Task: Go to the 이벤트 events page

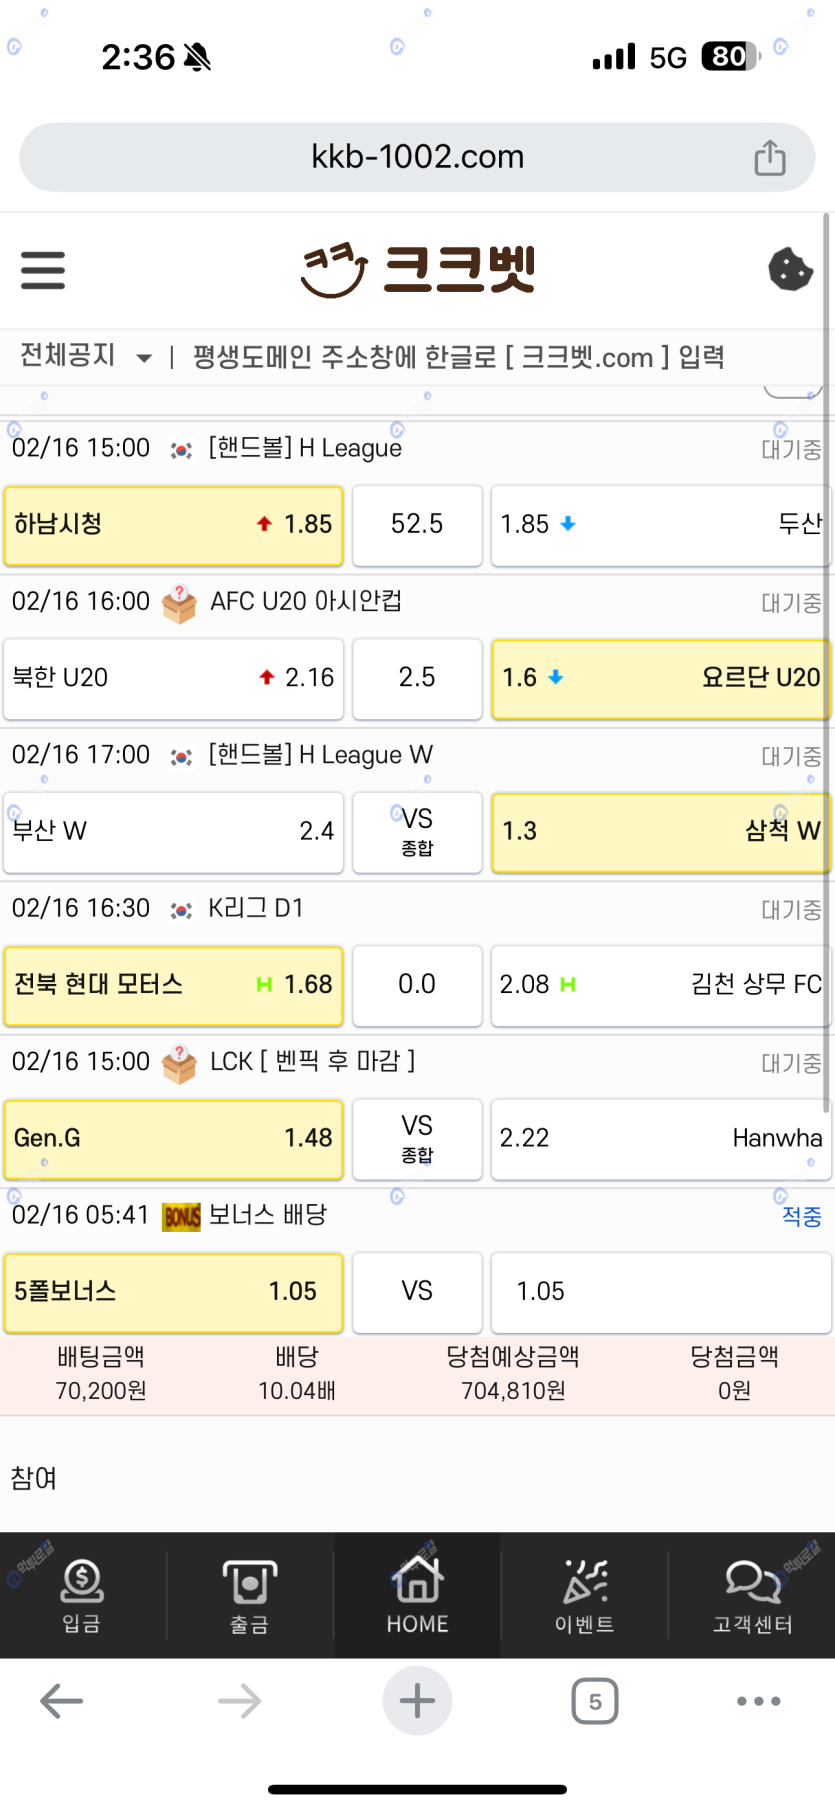Action: point(584,1596)
